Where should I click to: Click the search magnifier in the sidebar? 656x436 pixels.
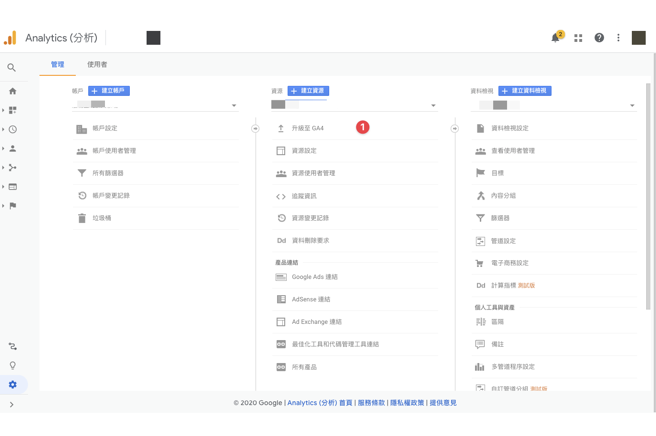coord(12,67)
